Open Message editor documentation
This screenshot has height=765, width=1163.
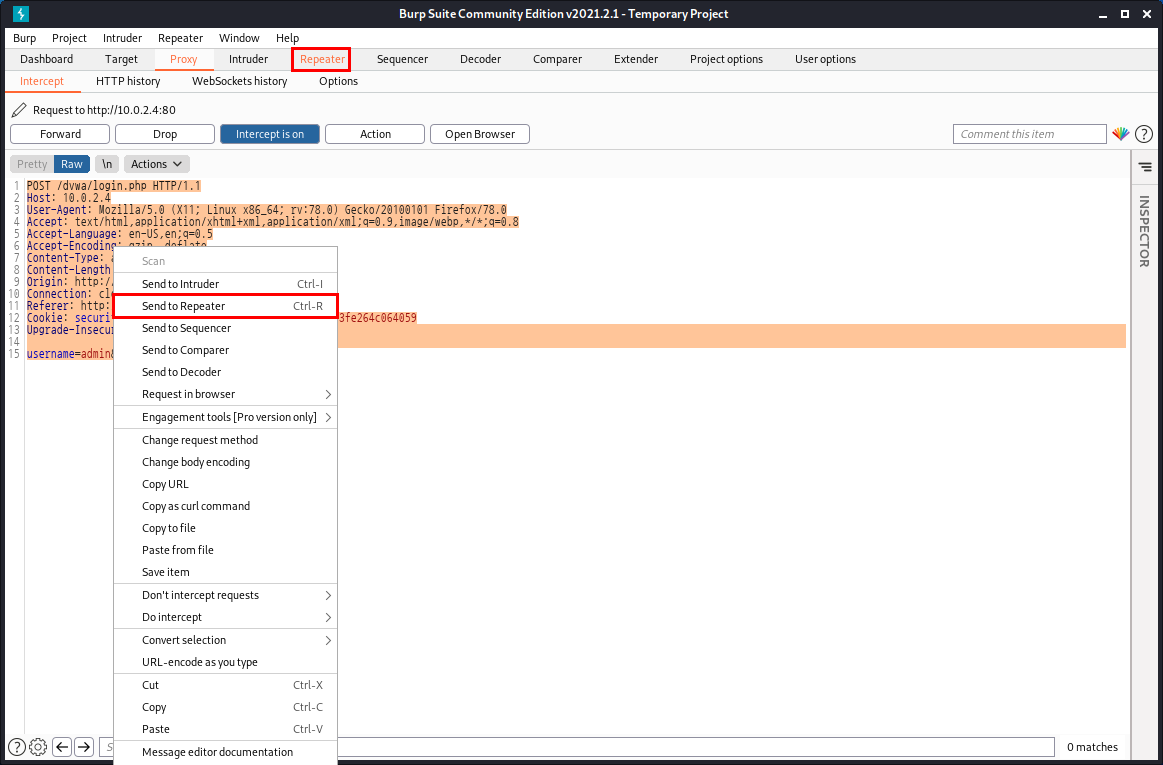[x=225, y=752]
